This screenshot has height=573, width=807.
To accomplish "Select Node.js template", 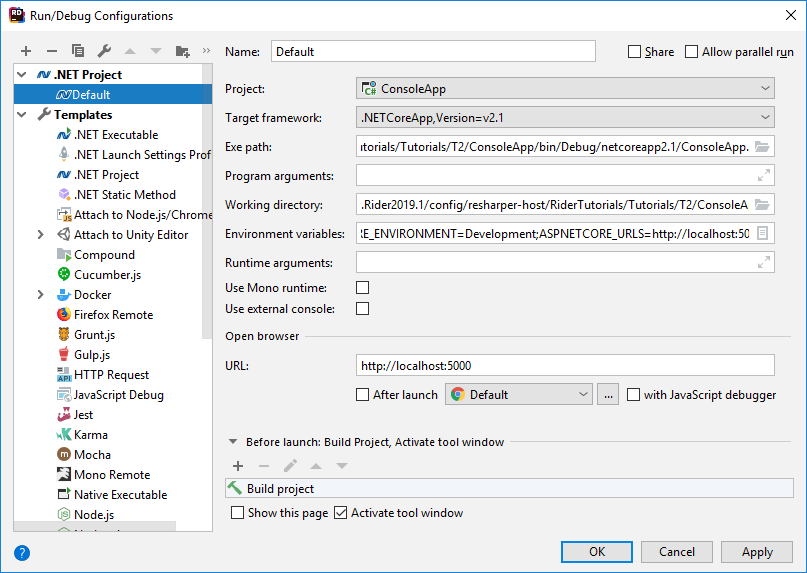I will (85, 515).
